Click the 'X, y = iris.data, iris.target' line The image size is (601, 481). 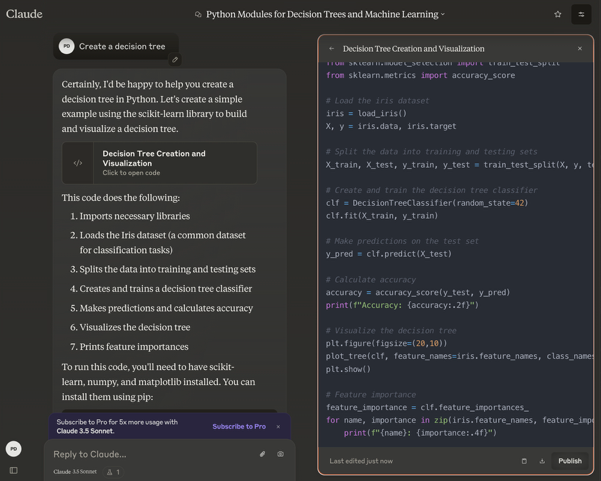coord(391,126)
